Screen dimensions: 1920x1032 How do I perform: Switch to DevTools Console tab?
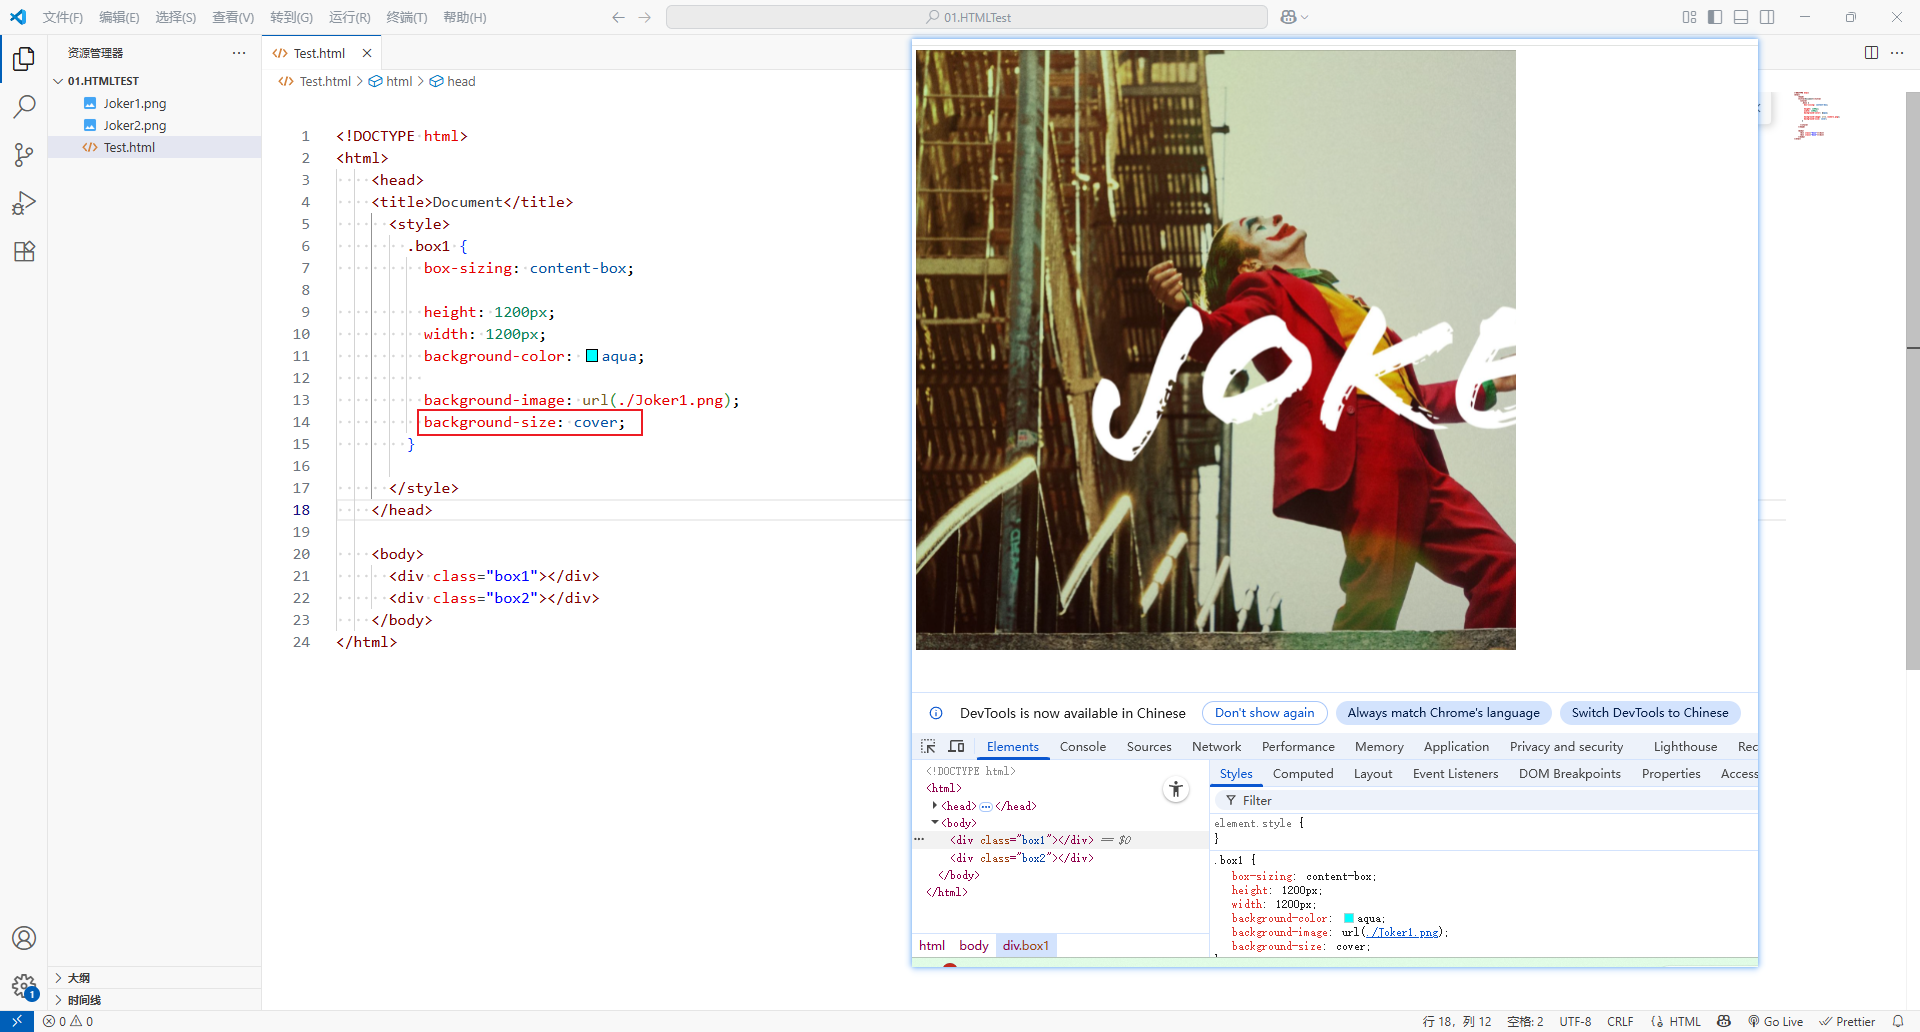(x=1083, y=746)
